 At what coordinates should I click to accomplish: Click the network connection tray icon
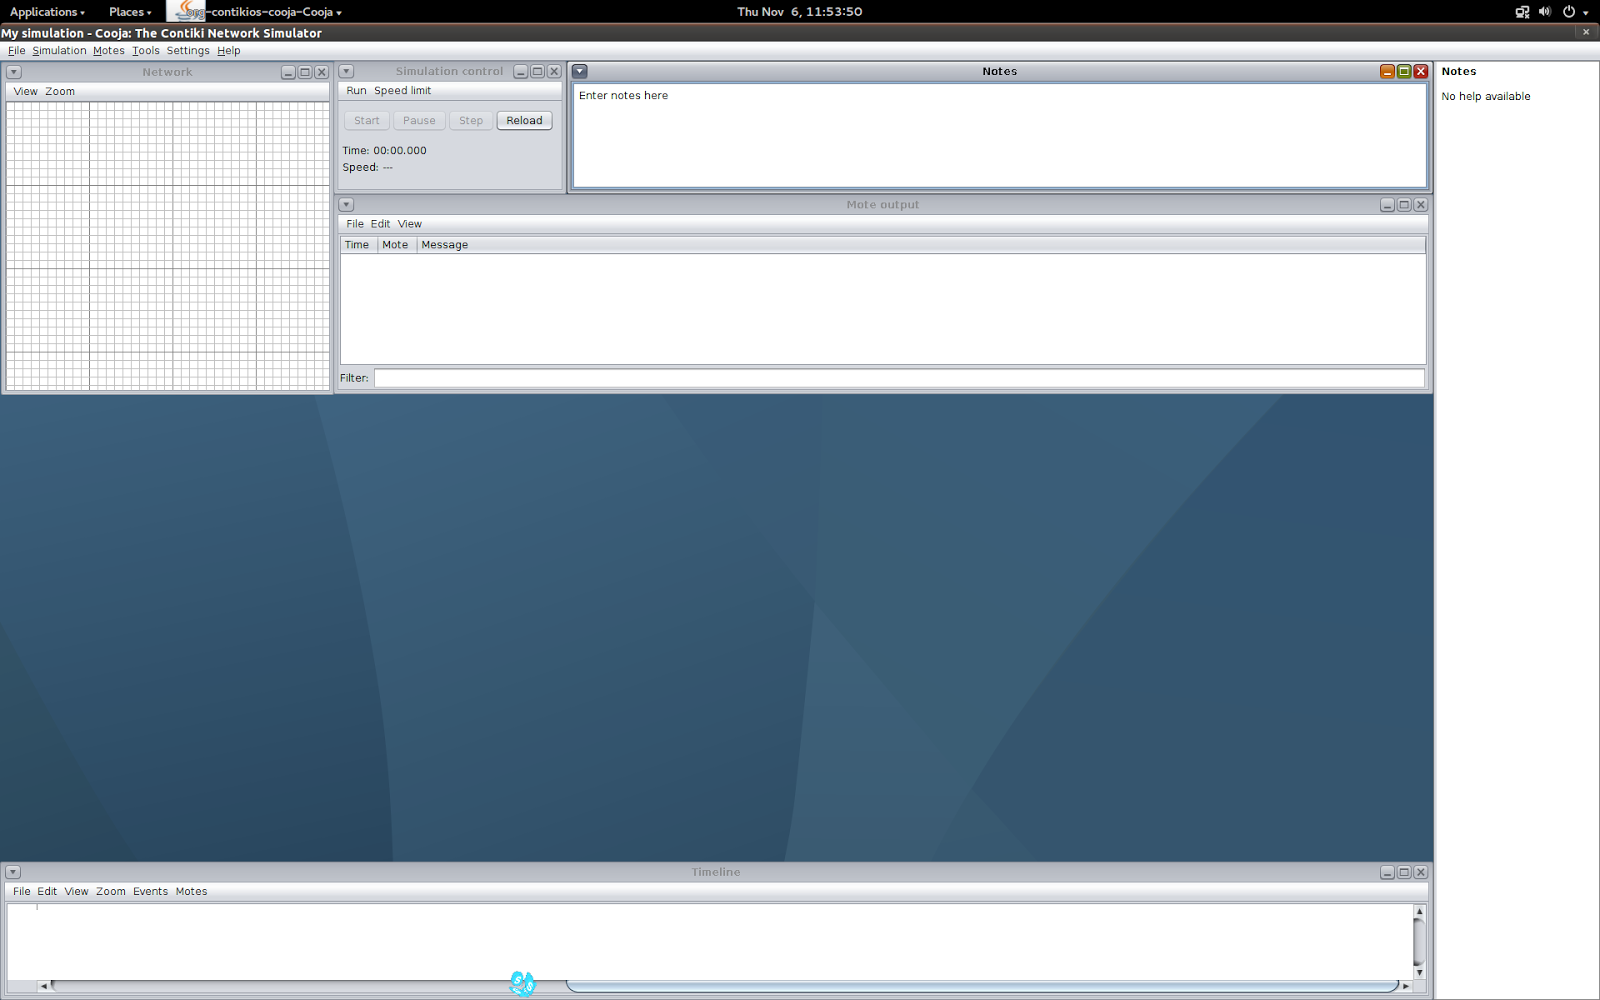[x=1522, y=12]
